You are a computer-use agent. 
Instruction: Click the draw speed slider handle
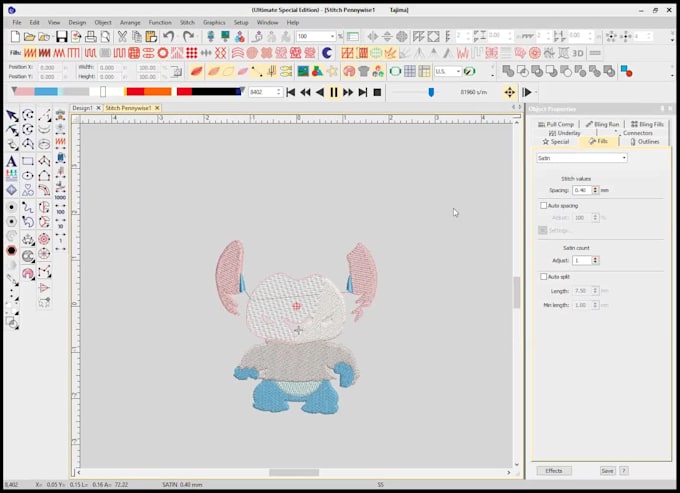[x=431, y=92]
